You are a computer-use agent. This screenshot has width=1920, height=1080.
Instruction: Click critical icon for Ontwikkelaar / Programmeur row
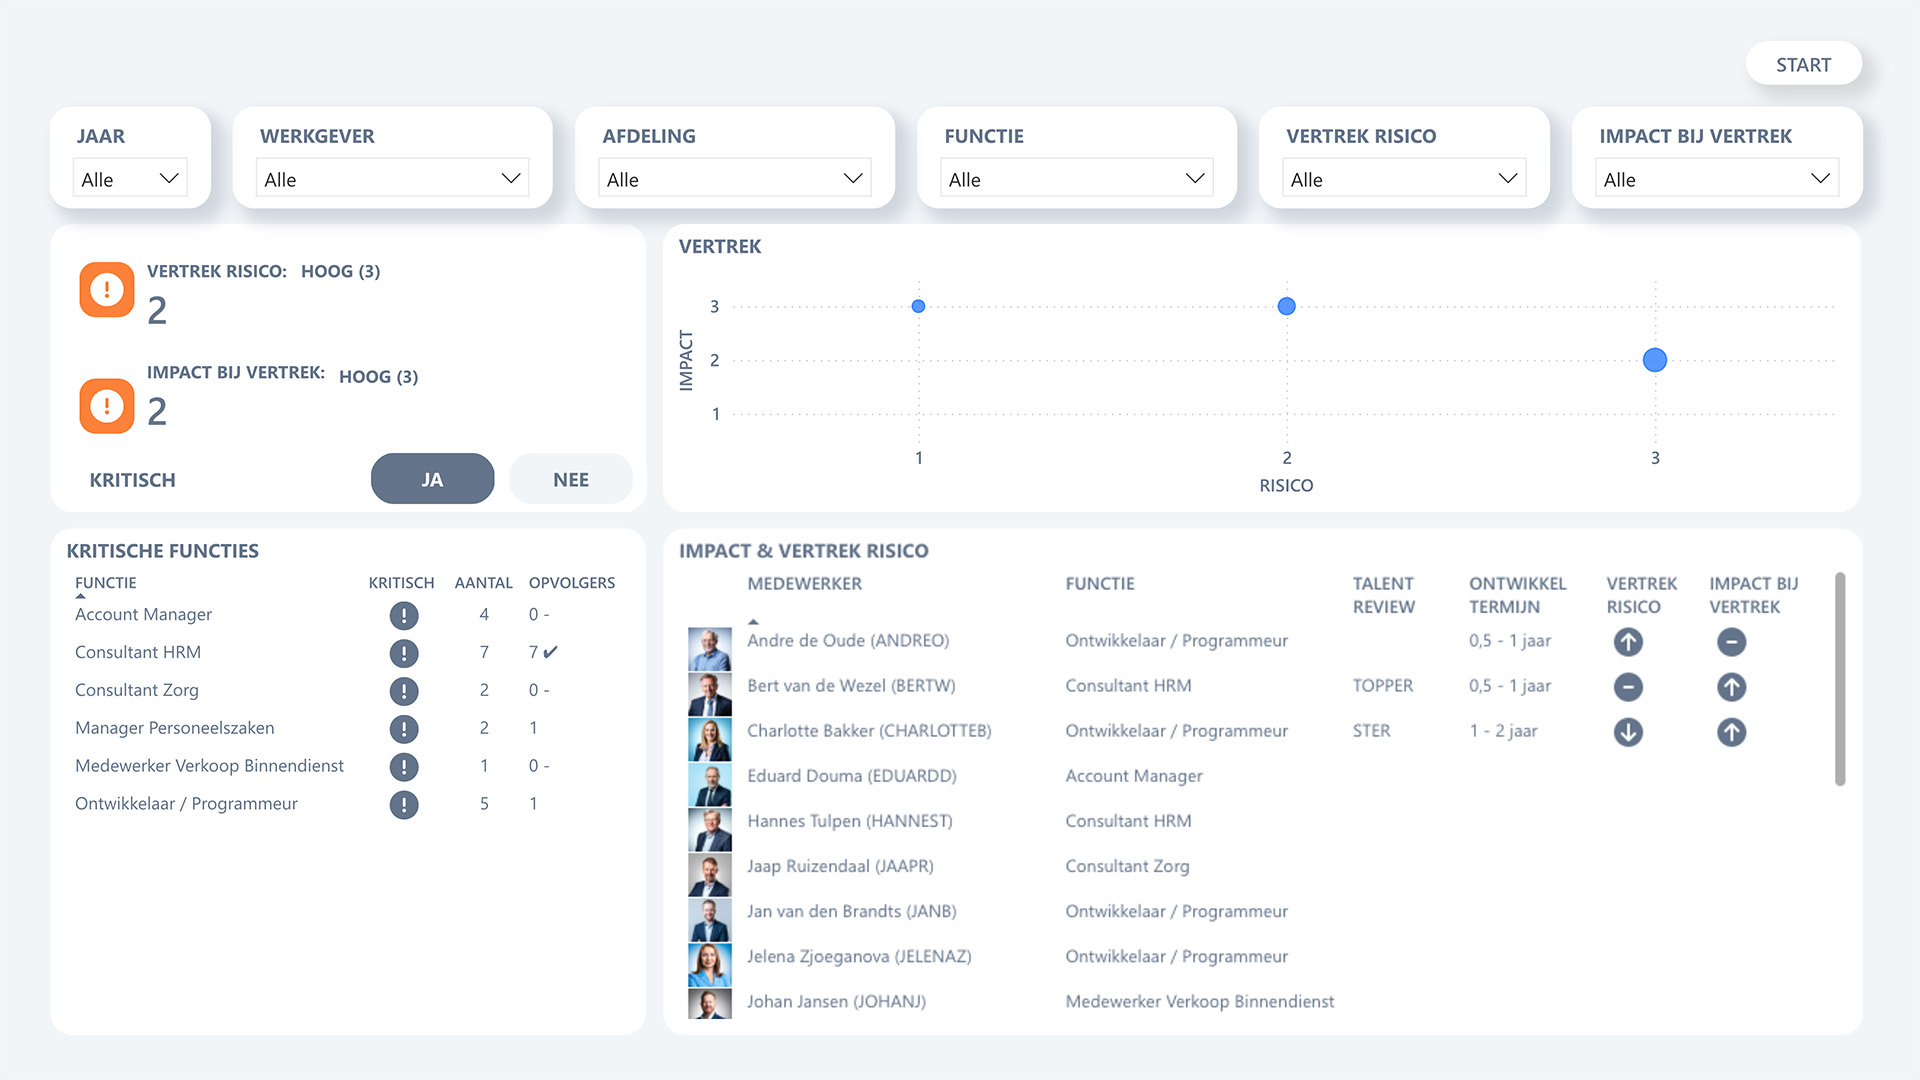404,804
